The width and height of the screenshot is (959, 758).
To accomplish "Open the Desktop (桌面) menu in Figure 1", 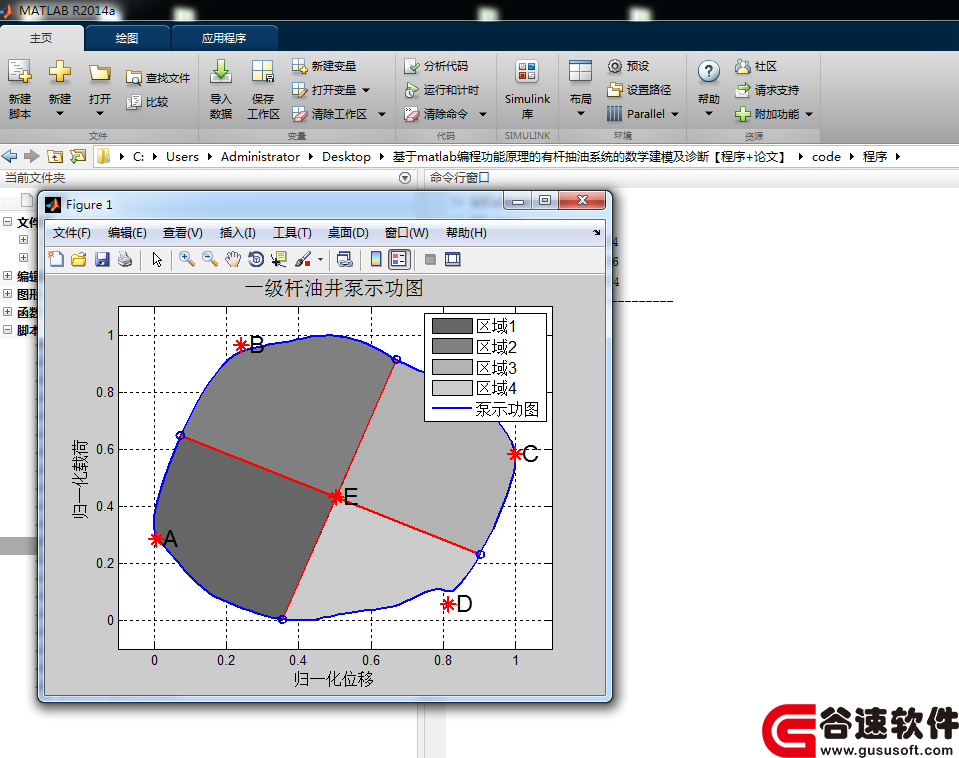I will pyautogui.click(x=348, y=233).
